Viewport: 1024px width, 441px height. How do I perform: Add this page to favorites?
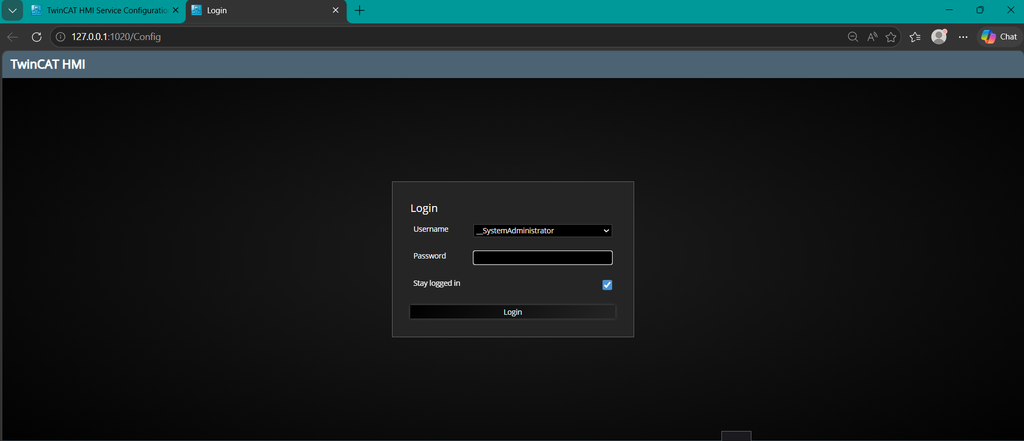(x=891, y=37)
